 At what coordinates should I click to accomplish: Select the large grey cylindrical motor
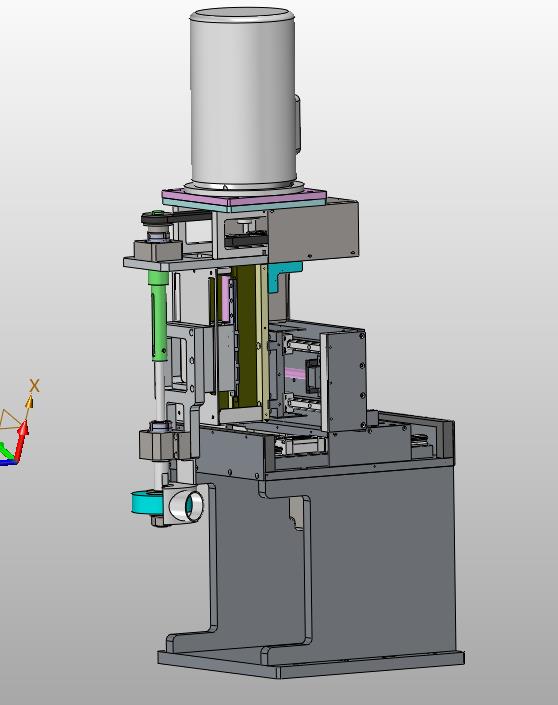pyautogui.click(x=243, y=97)
